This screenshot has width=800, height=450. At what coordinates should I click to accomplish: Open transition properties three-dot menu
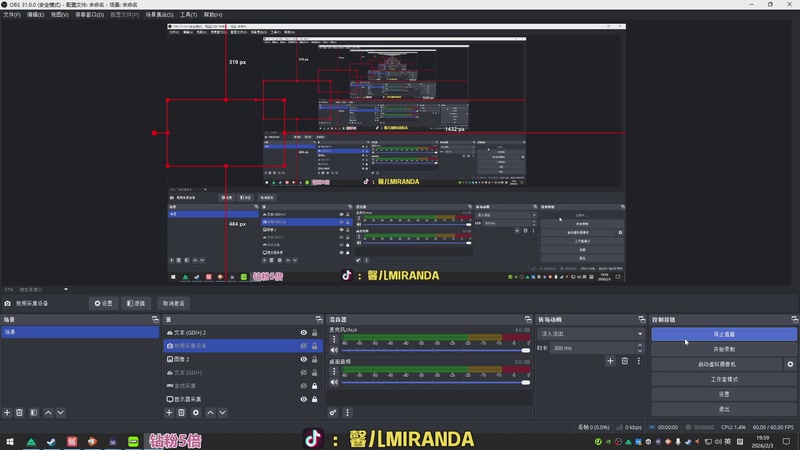(x=638, y=361)
